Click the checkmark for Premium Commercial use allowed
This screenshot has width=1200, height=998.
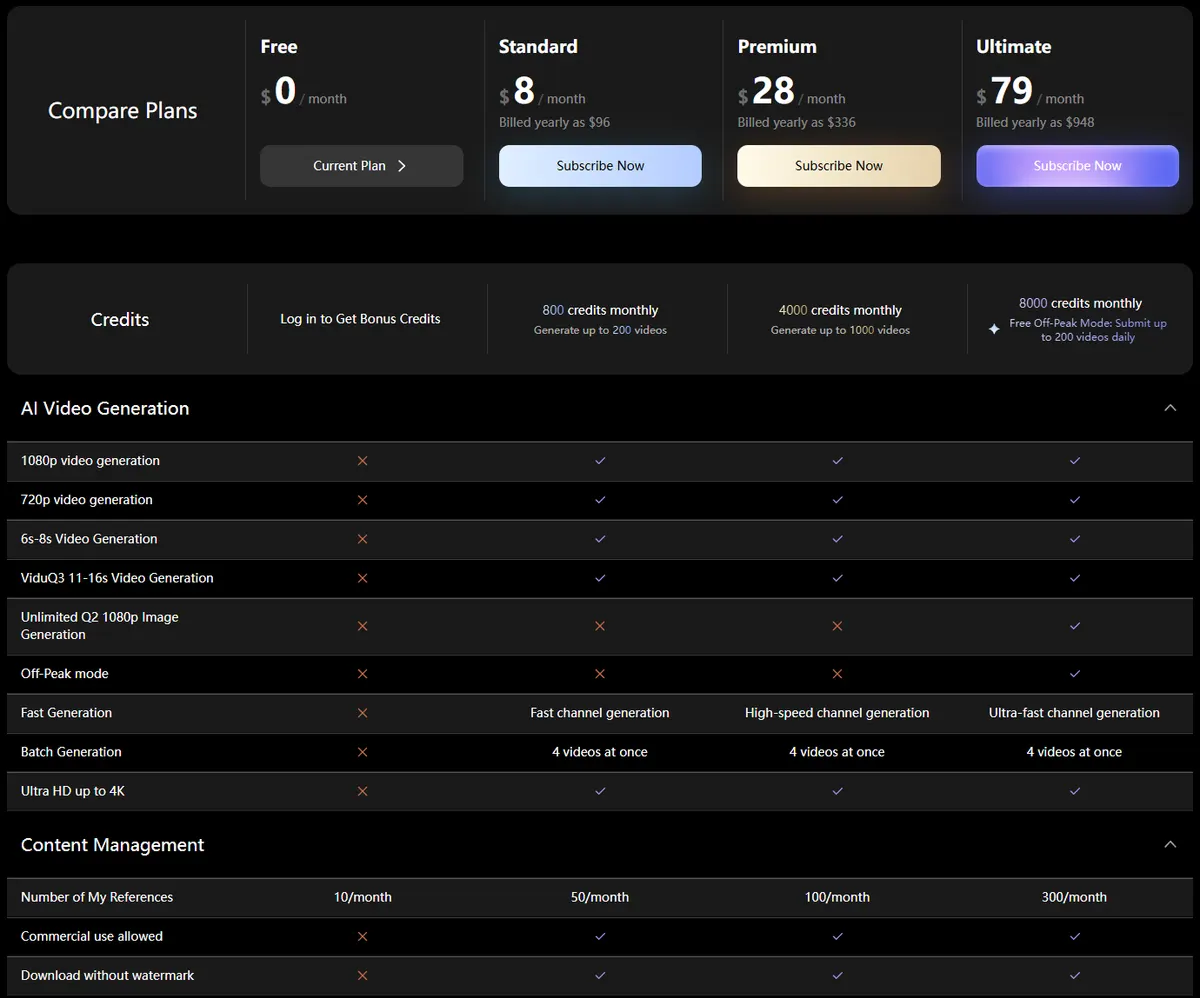coord(837,937)
